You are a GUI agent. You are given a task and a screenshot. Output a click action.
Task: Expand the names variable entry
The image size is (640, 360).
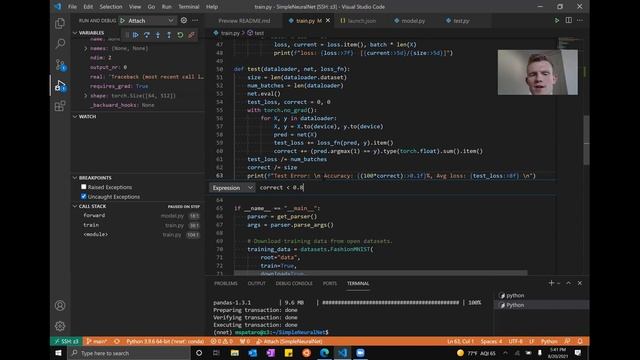tap(86, 48)
